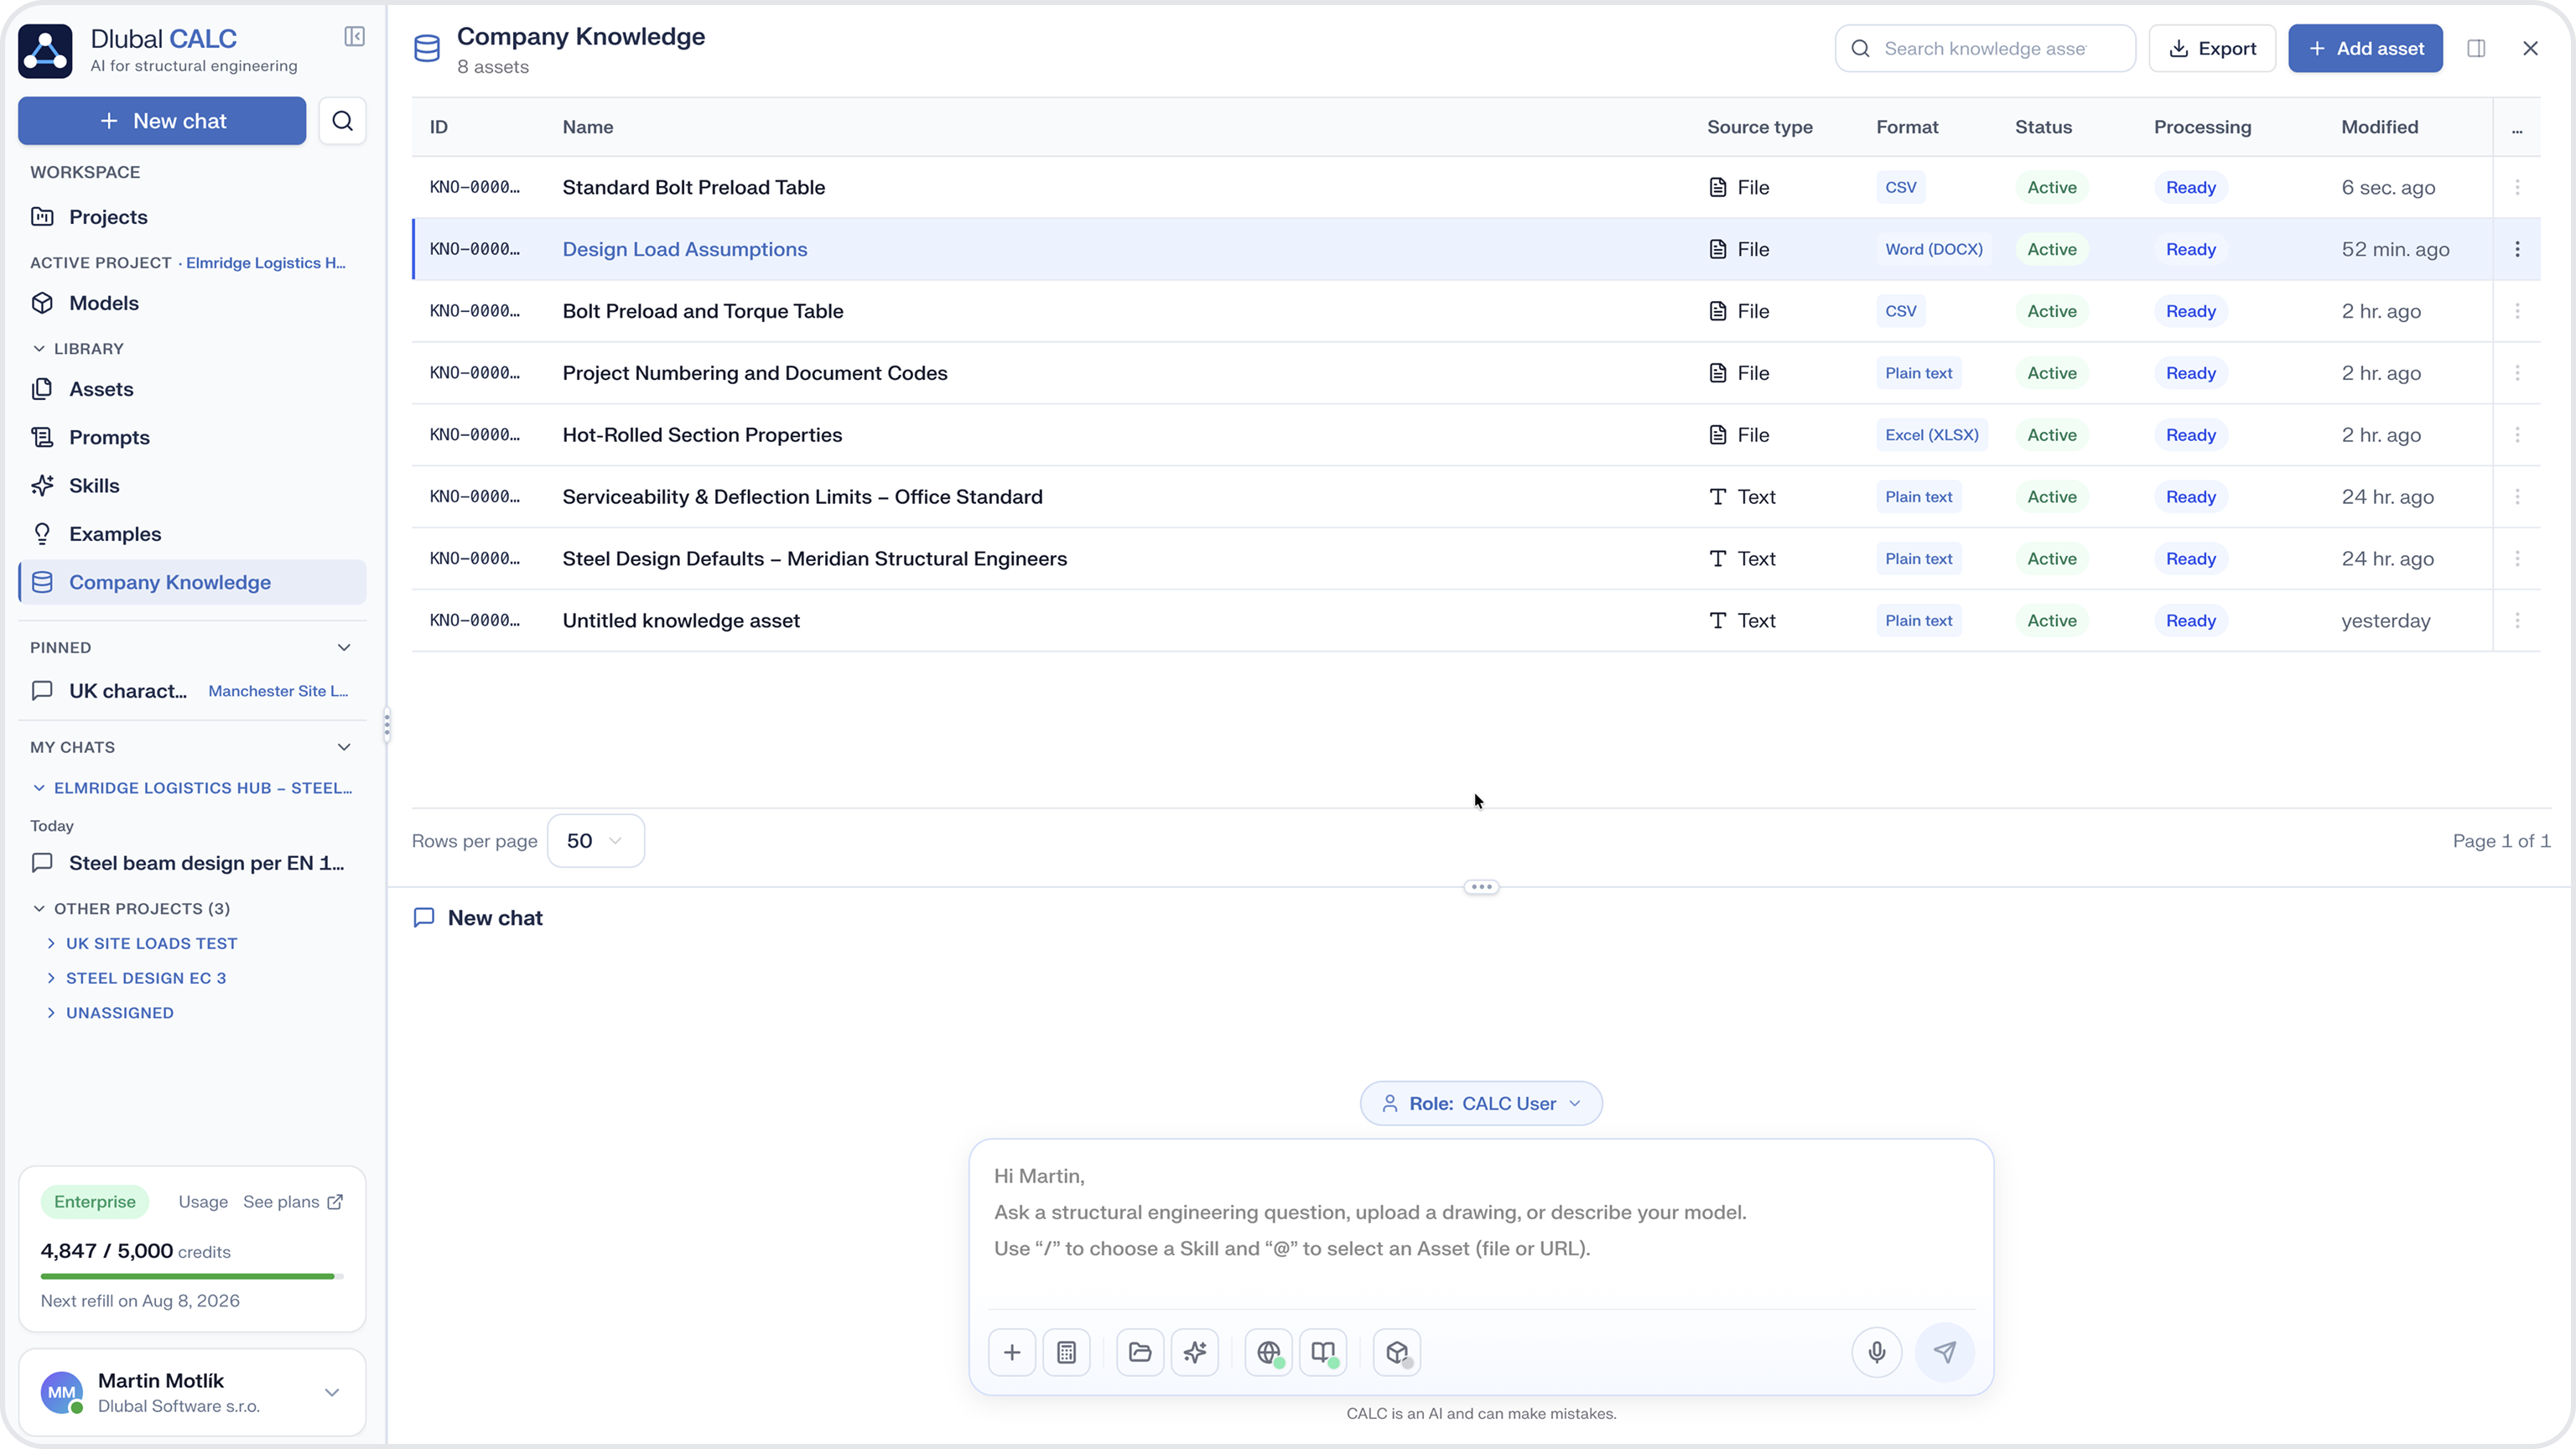
Task: Click the search chats magnifier button
Action: [x=343, y=121]
